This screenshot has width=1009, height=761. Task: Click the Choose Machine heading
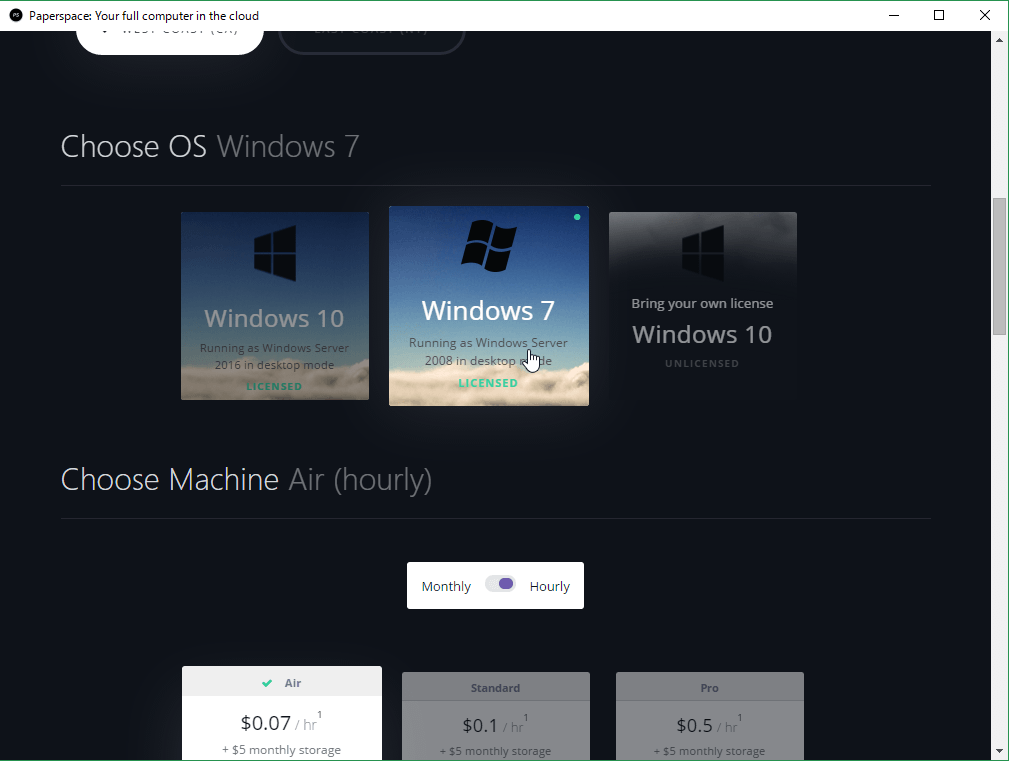pyautogui.click(x=246, y=480)
